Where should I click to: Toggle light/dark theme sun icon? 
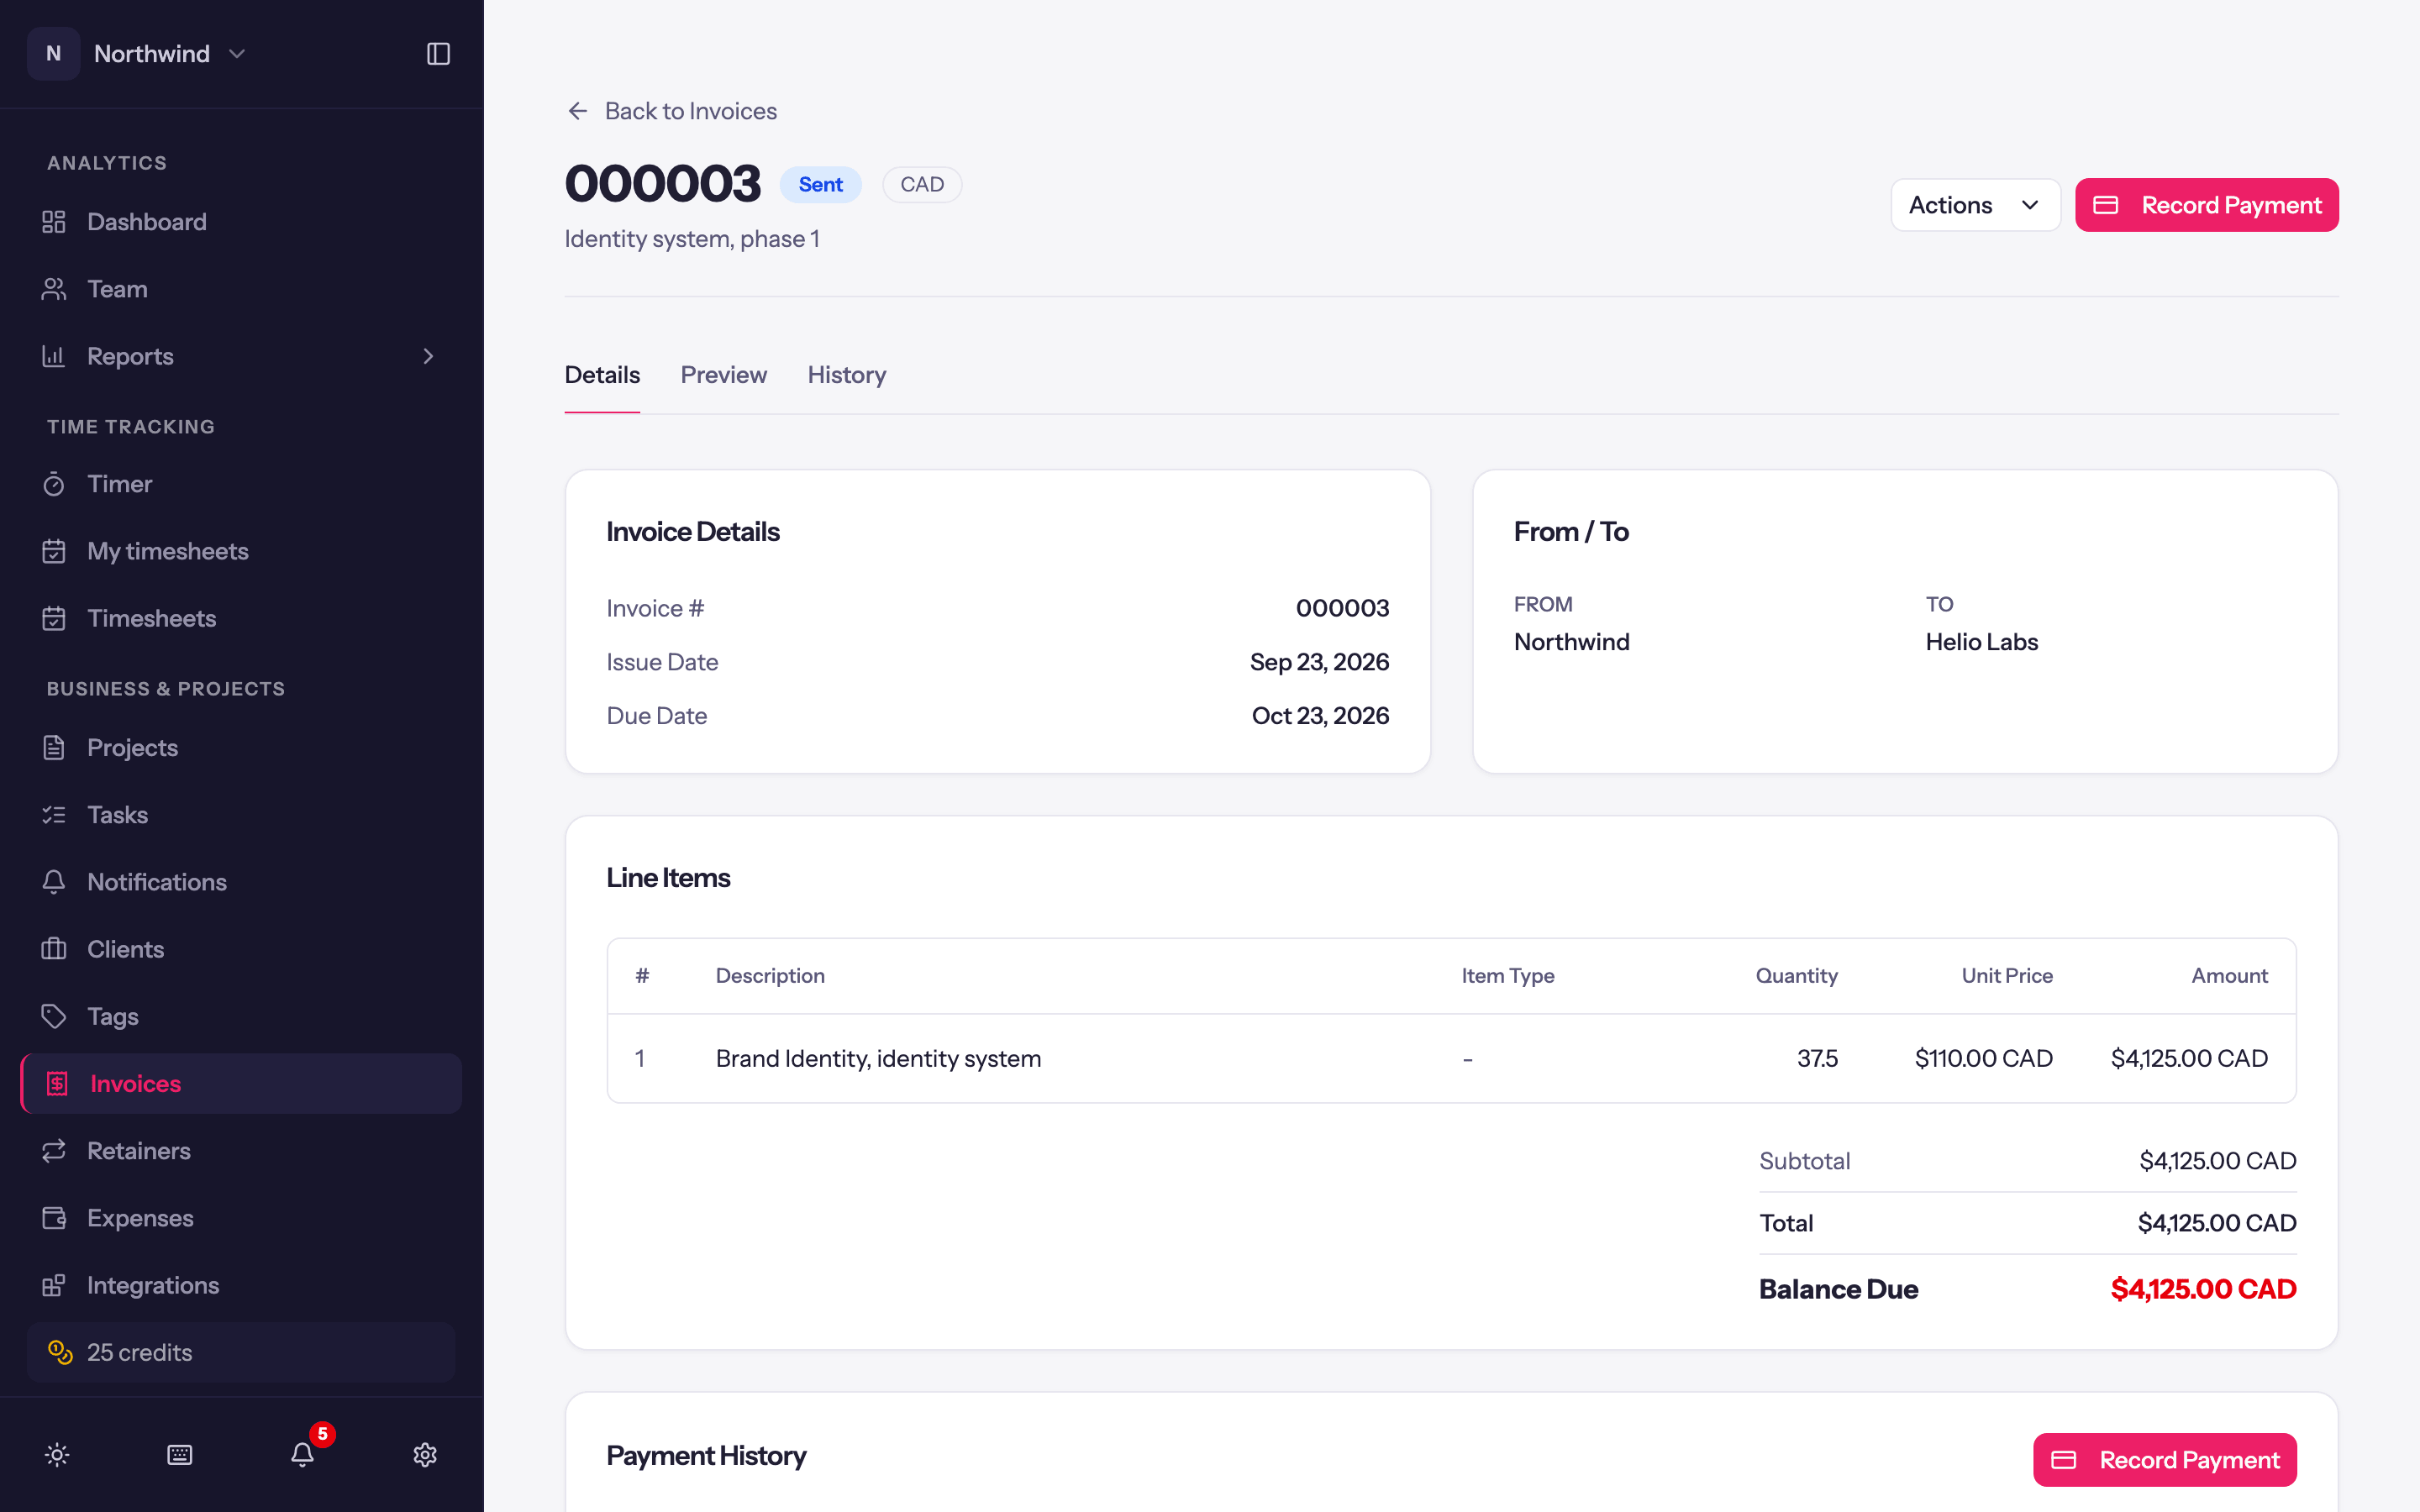57,1455
